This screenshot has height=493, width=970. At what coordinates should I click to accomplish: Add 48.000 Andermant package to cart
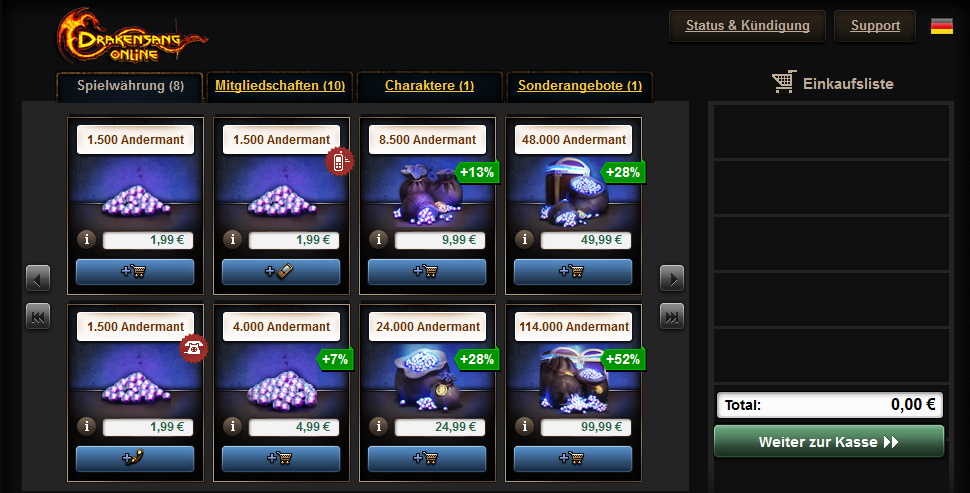tap(573, 272)
